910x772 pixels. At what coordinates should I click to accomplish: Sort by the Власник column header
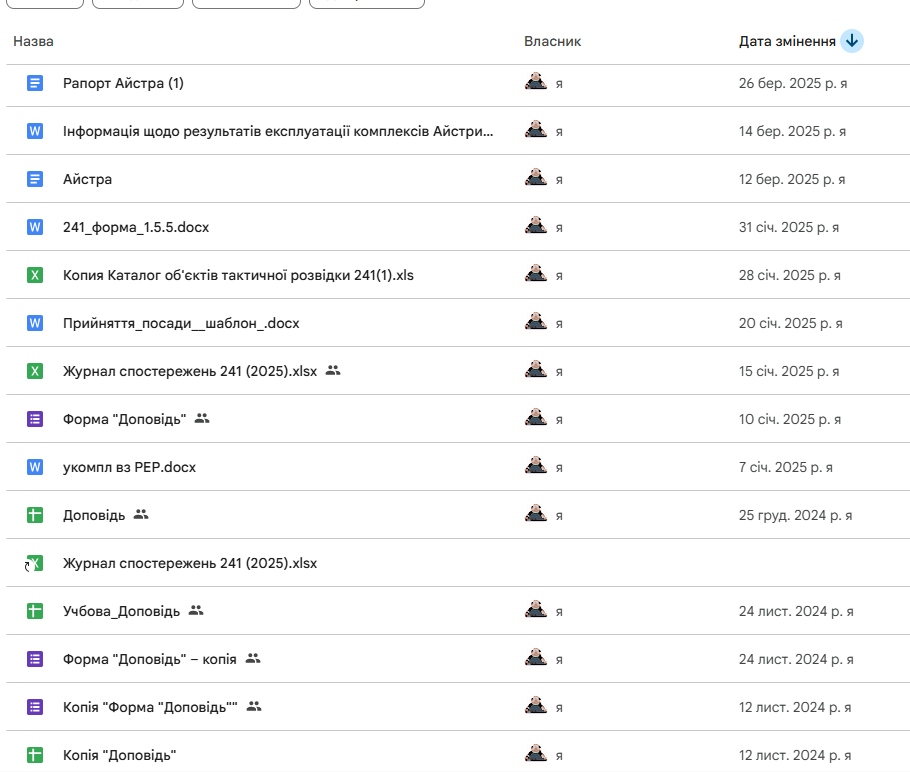tap(552, 41)
